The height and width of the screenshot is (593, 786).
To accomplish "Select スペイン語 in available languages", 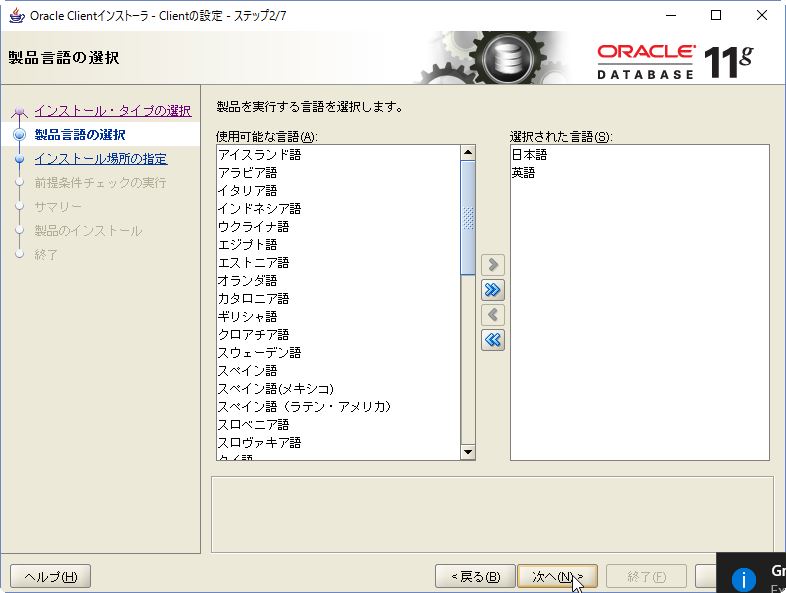I will 338,371.
